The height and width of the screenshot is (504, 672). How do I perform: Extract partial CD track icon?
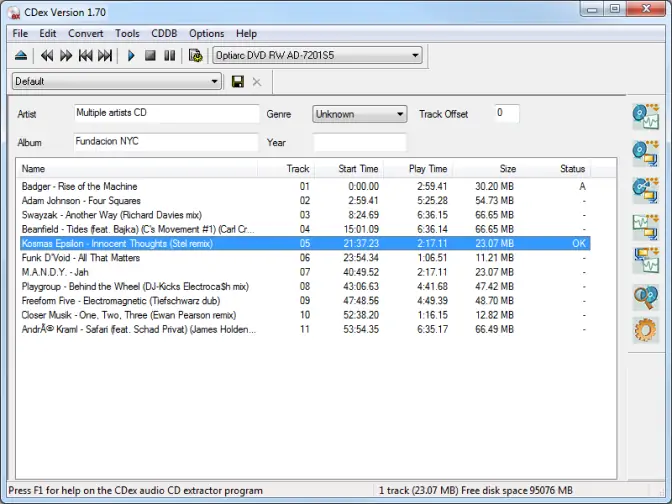645,190
